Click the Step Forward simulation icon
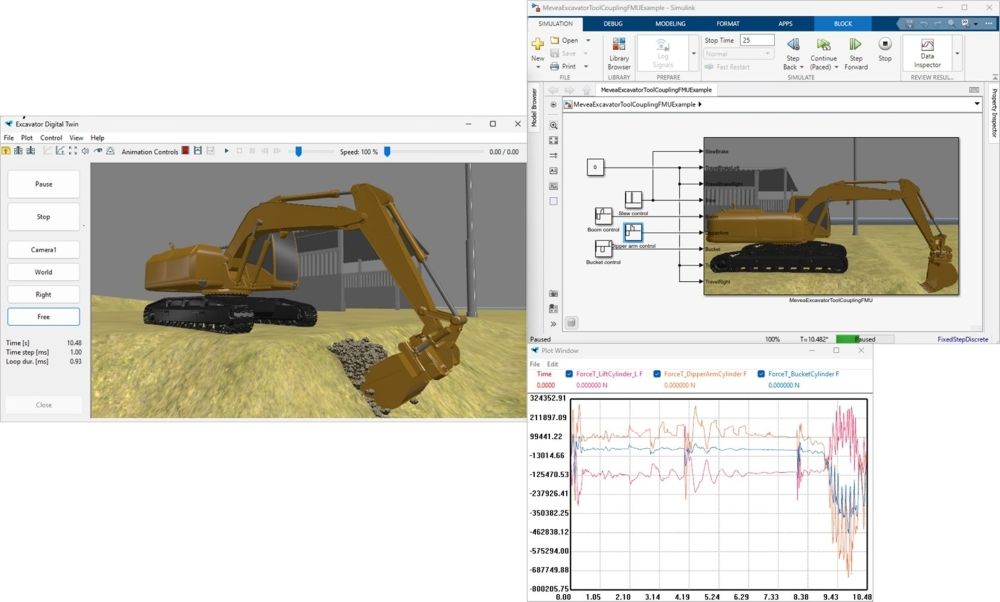 855,45
